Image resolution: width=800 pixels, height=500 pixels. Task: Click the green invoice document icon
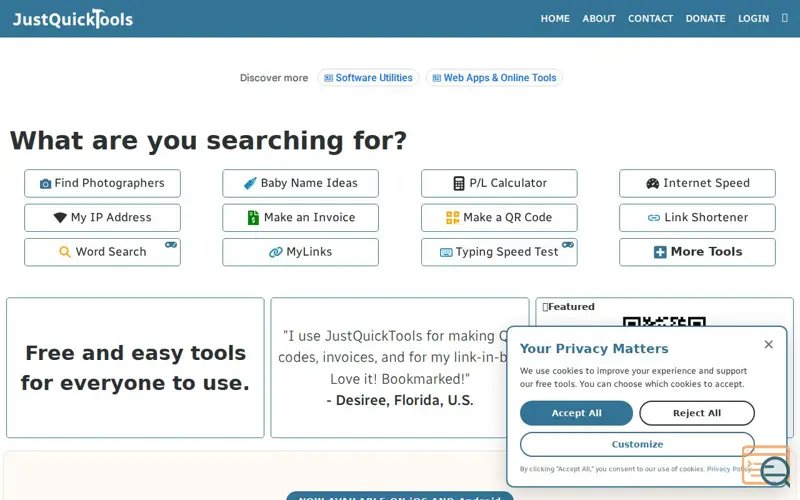pyautogui.click(x=253, y=217)
